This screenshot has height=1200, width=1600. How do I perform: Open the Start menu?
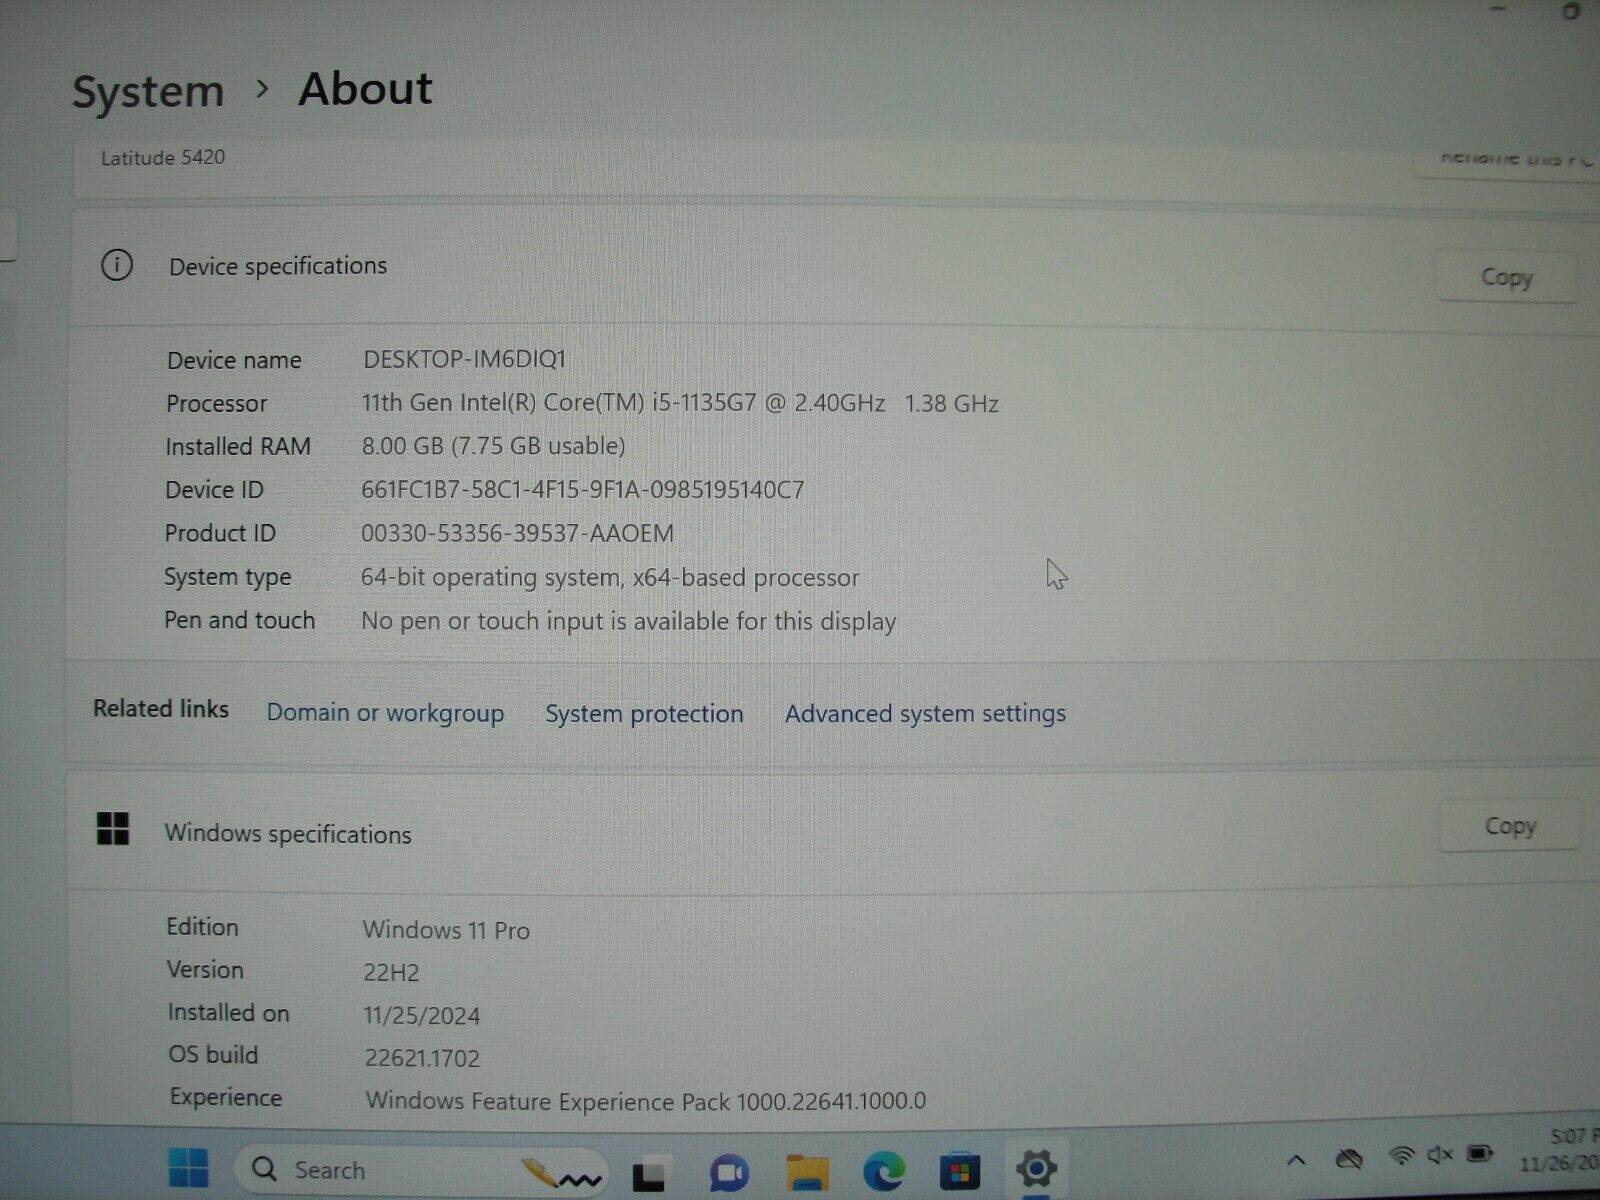pos(190,1168)
